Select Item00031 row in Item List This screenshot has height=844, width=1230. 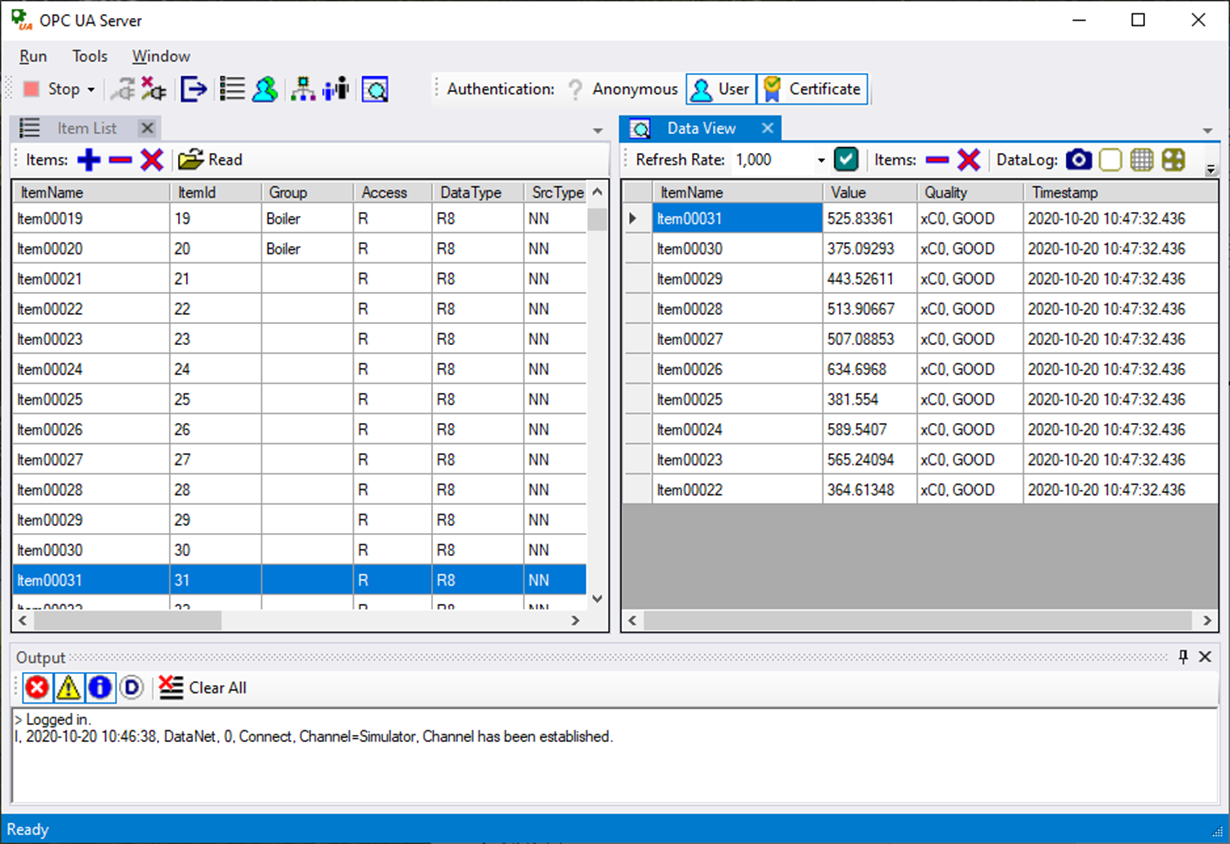point(299,580)
